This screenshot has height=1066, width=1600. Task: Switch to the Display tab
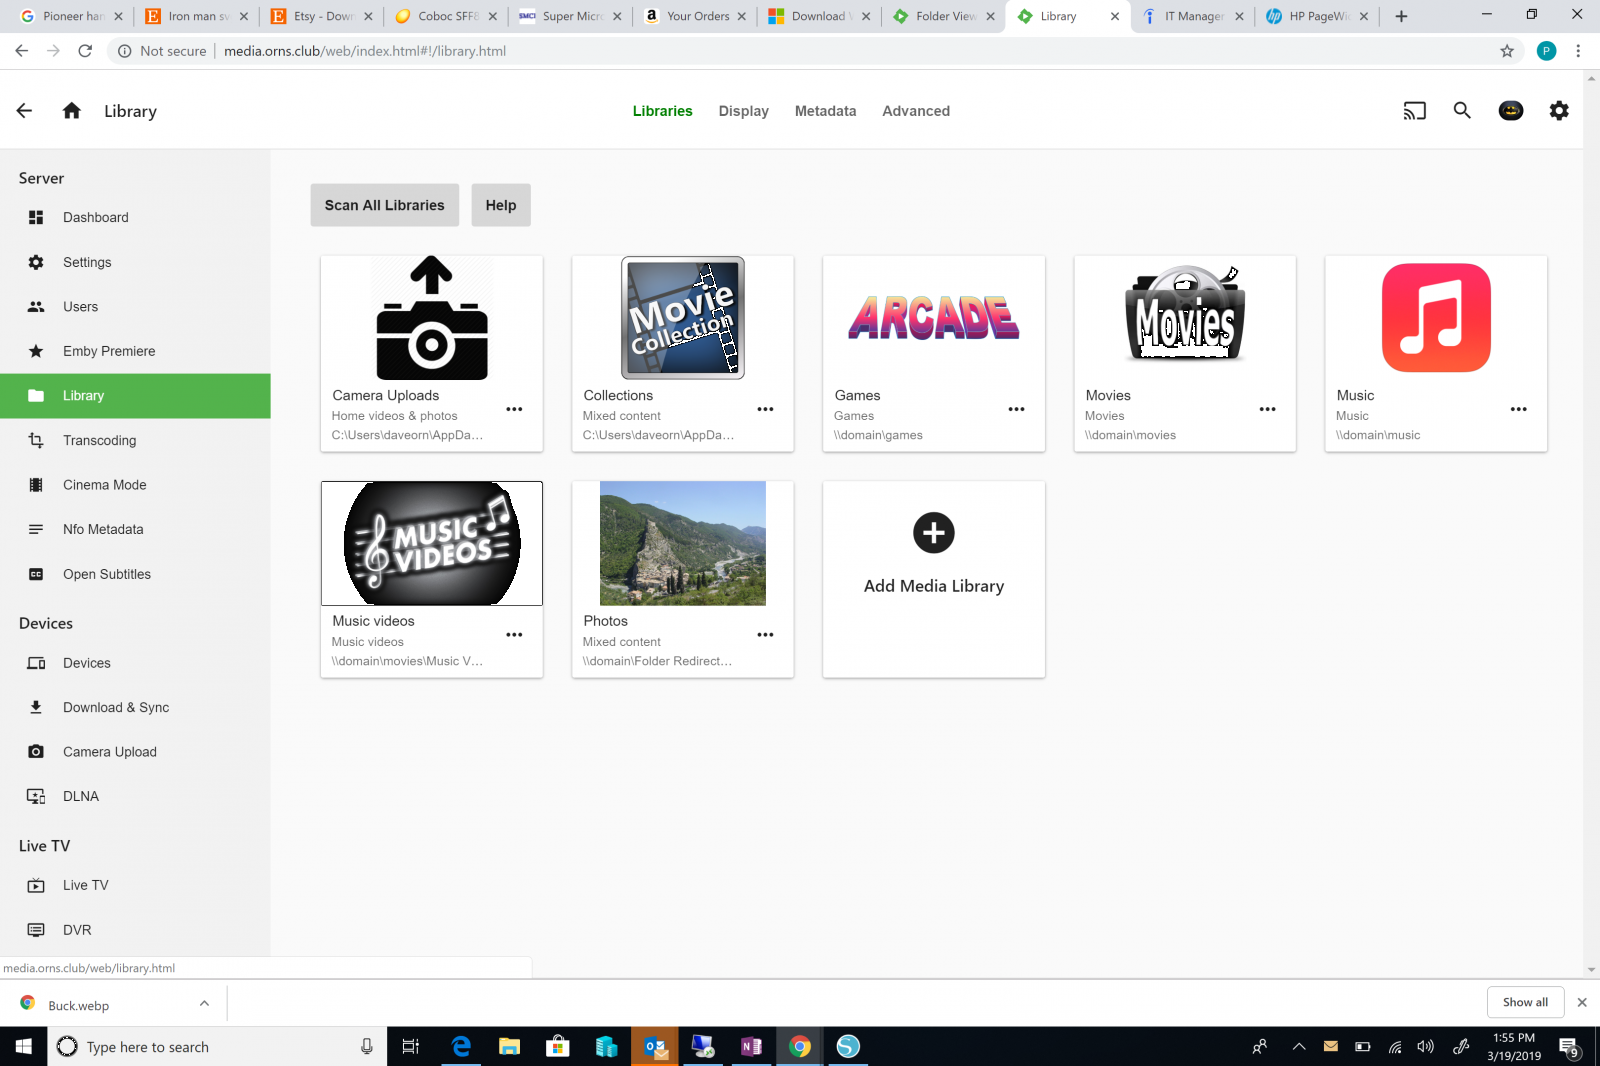click(743, 111)
